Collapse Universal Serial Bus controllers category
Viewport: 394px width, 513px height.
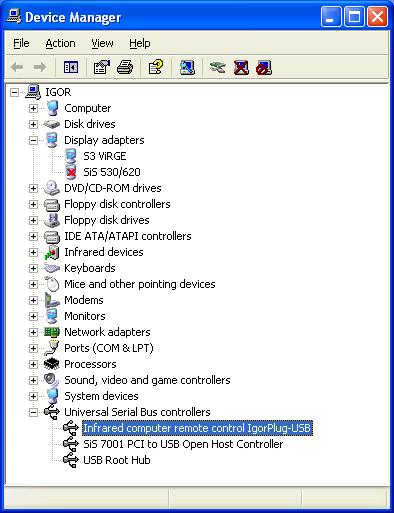coord(33,412)
